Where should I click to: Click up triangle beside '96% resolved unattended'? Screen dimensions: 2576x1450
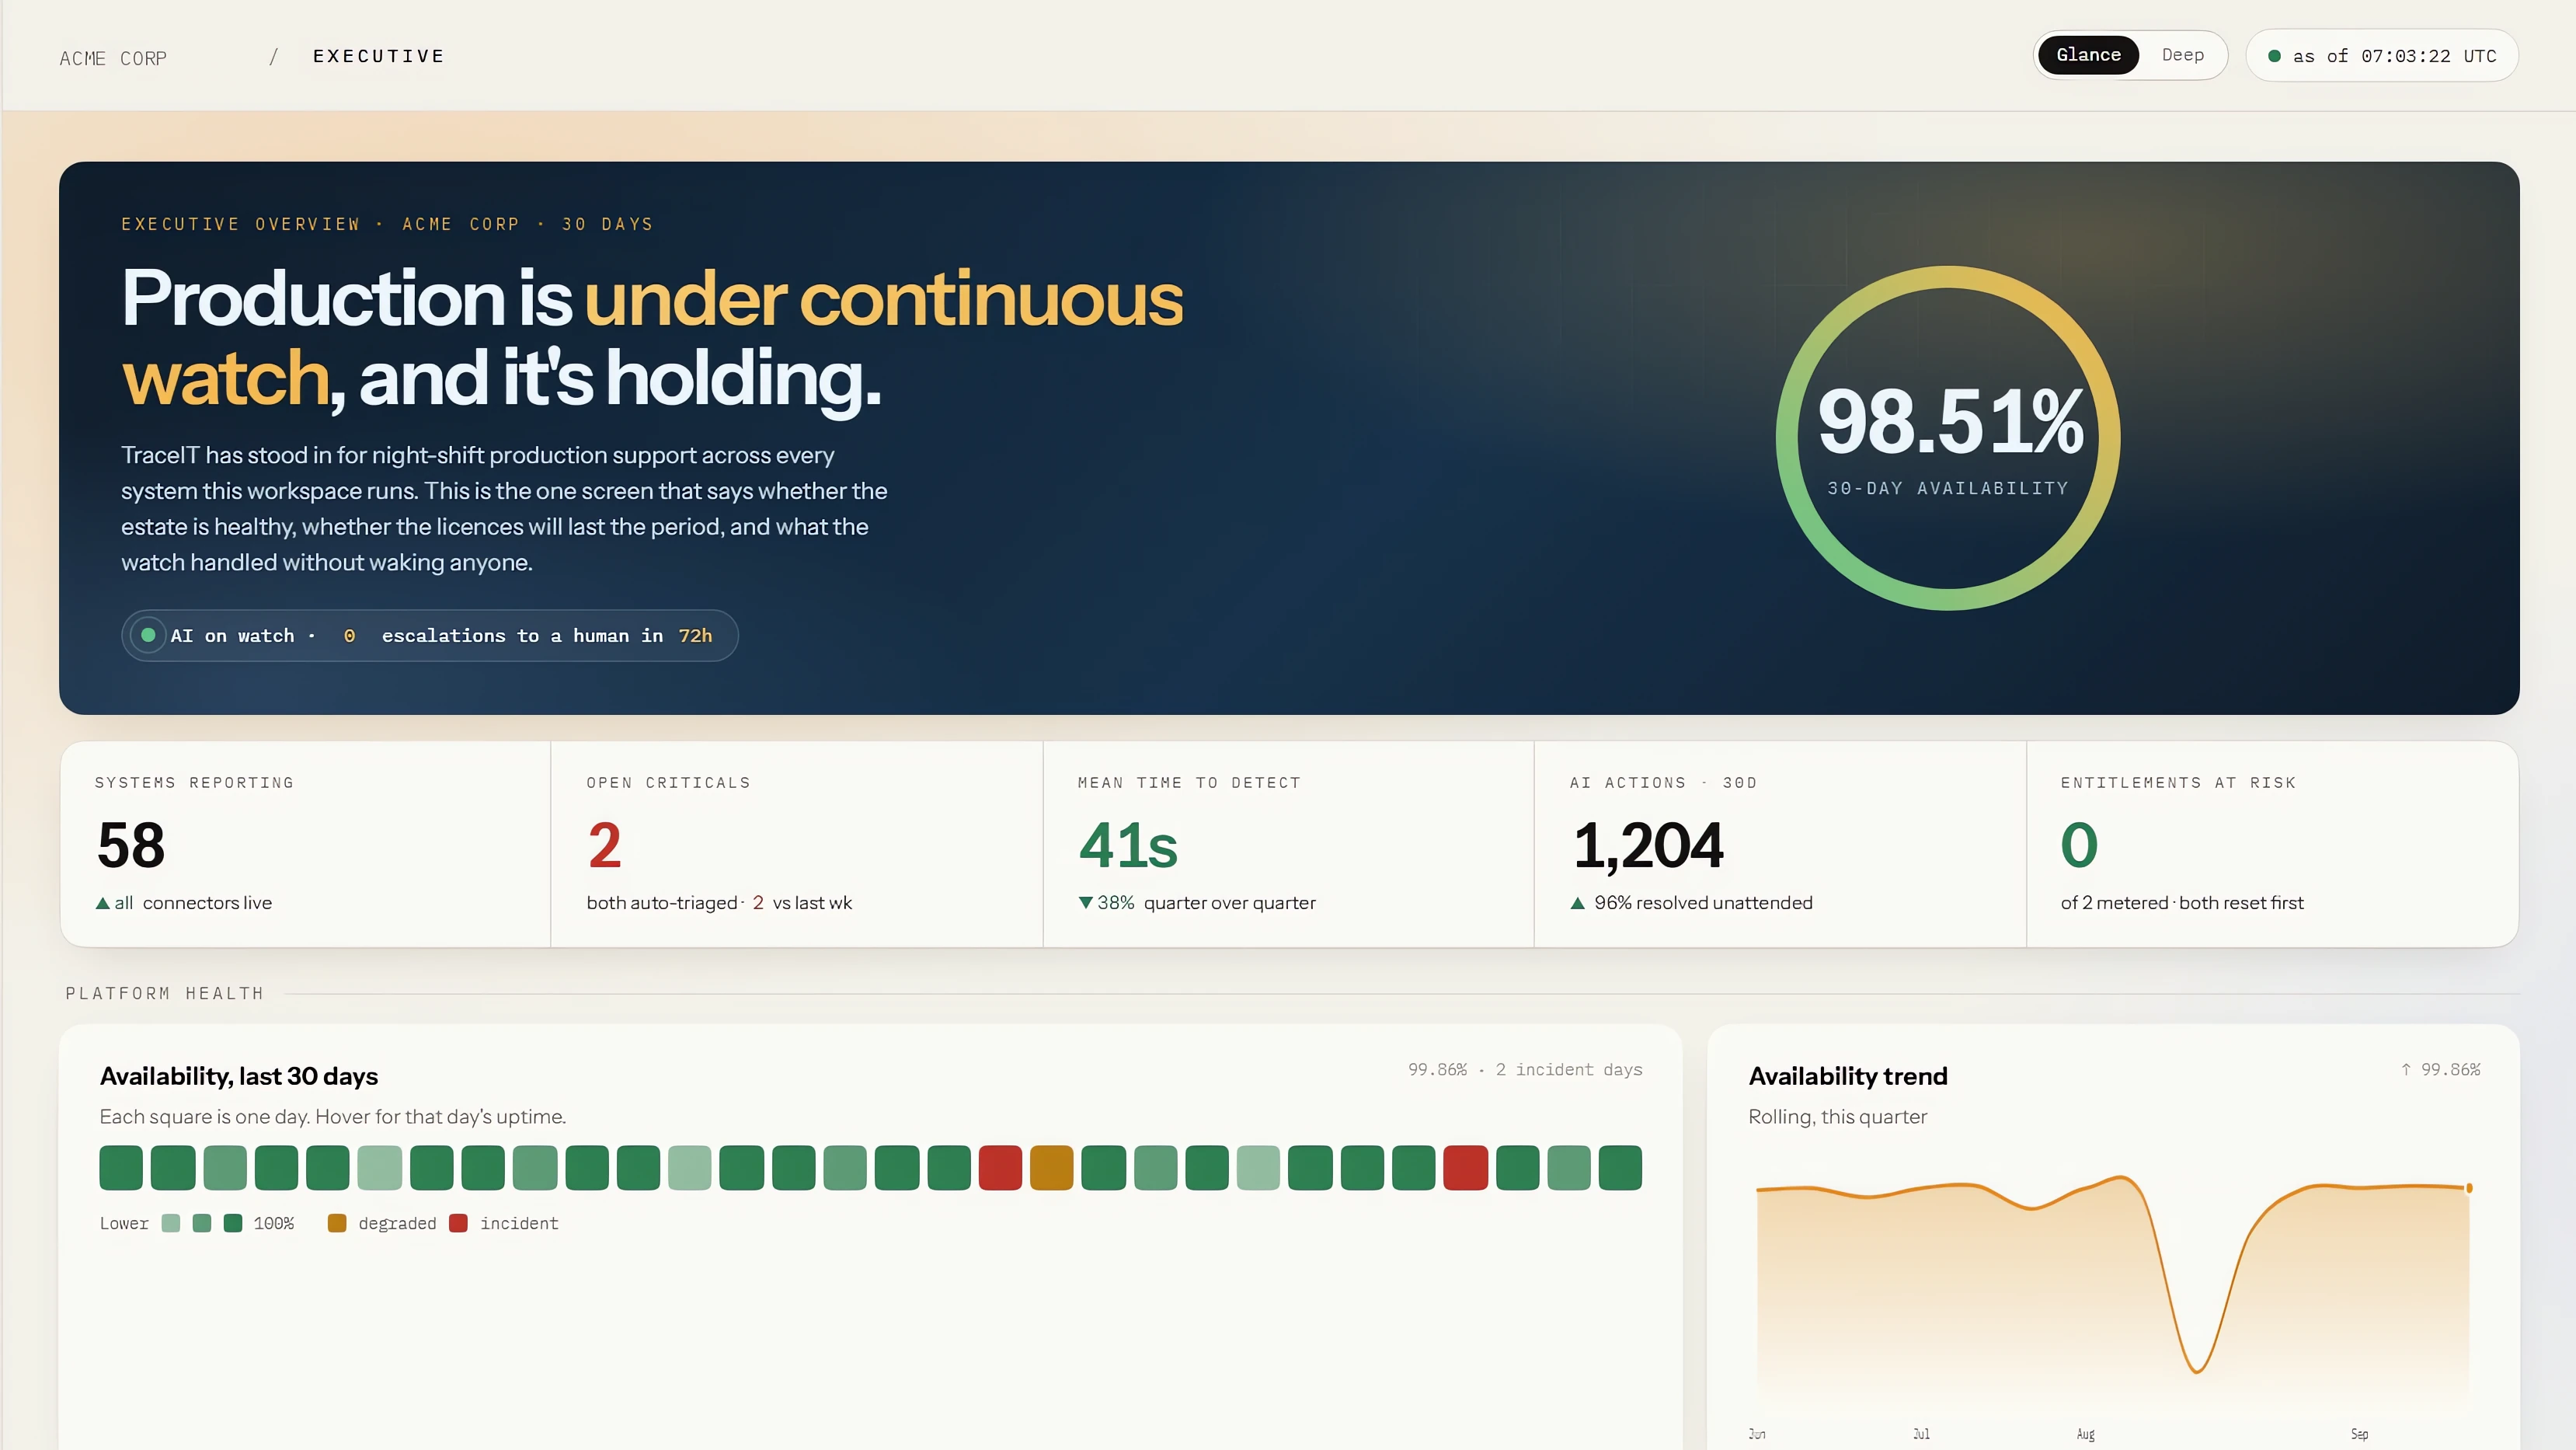click(x=1578, y=903)
